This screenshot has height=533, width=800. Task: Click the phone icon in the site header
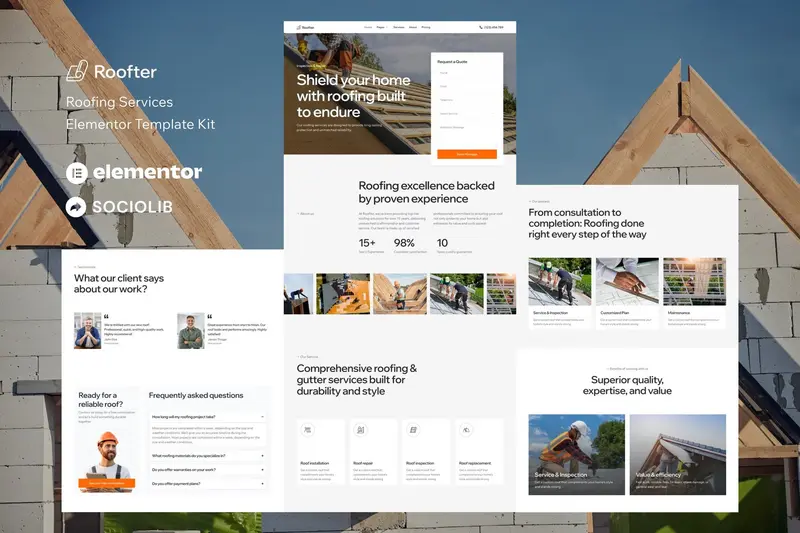click(x=481, y=28)
